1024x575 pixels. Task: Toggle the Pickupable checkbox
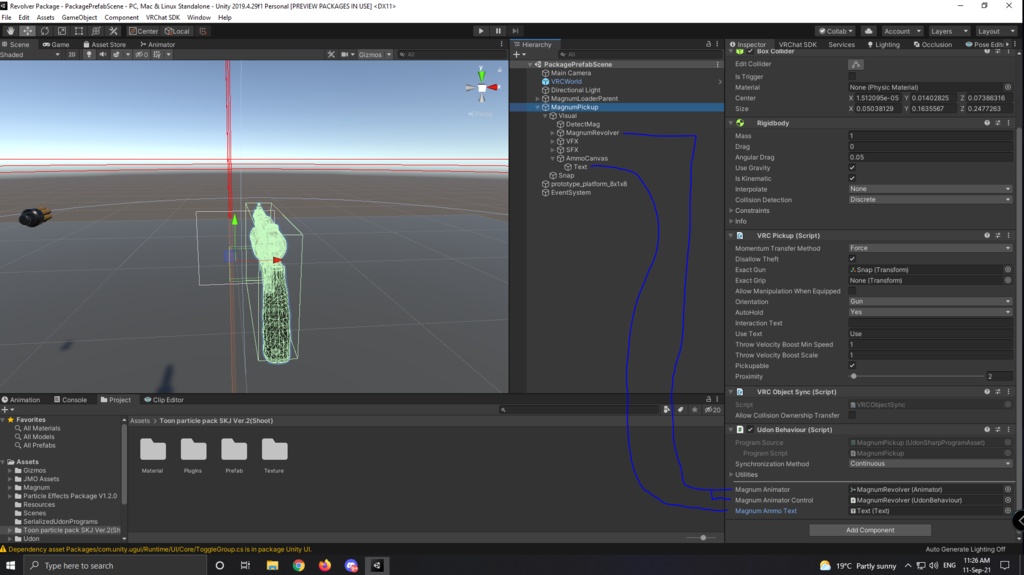(x=852, y=366)
